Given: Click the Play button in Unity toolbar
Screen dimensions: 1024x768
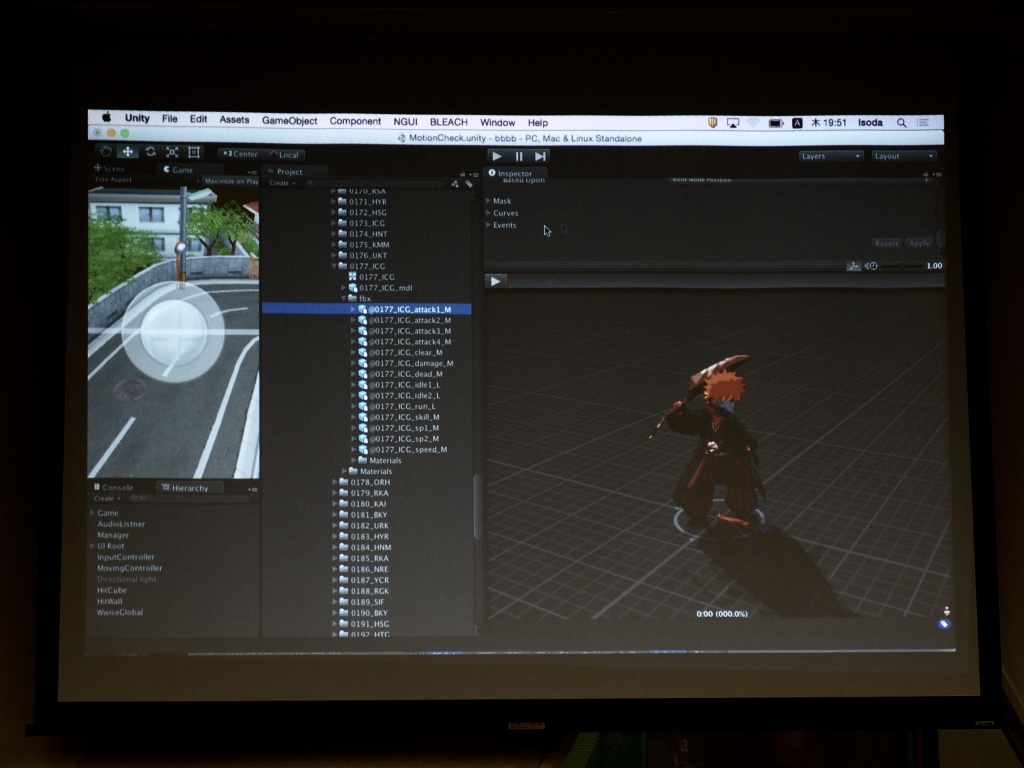Looking at the screenshot, I should point(497,156).
